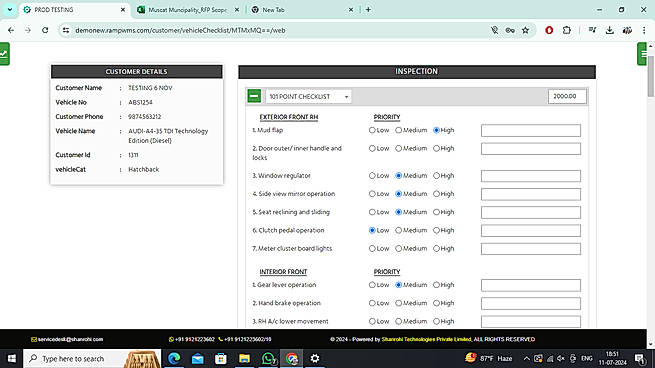655x368 pixels.
Task: Open notification center icon
Action: click(x=640, y=358)
